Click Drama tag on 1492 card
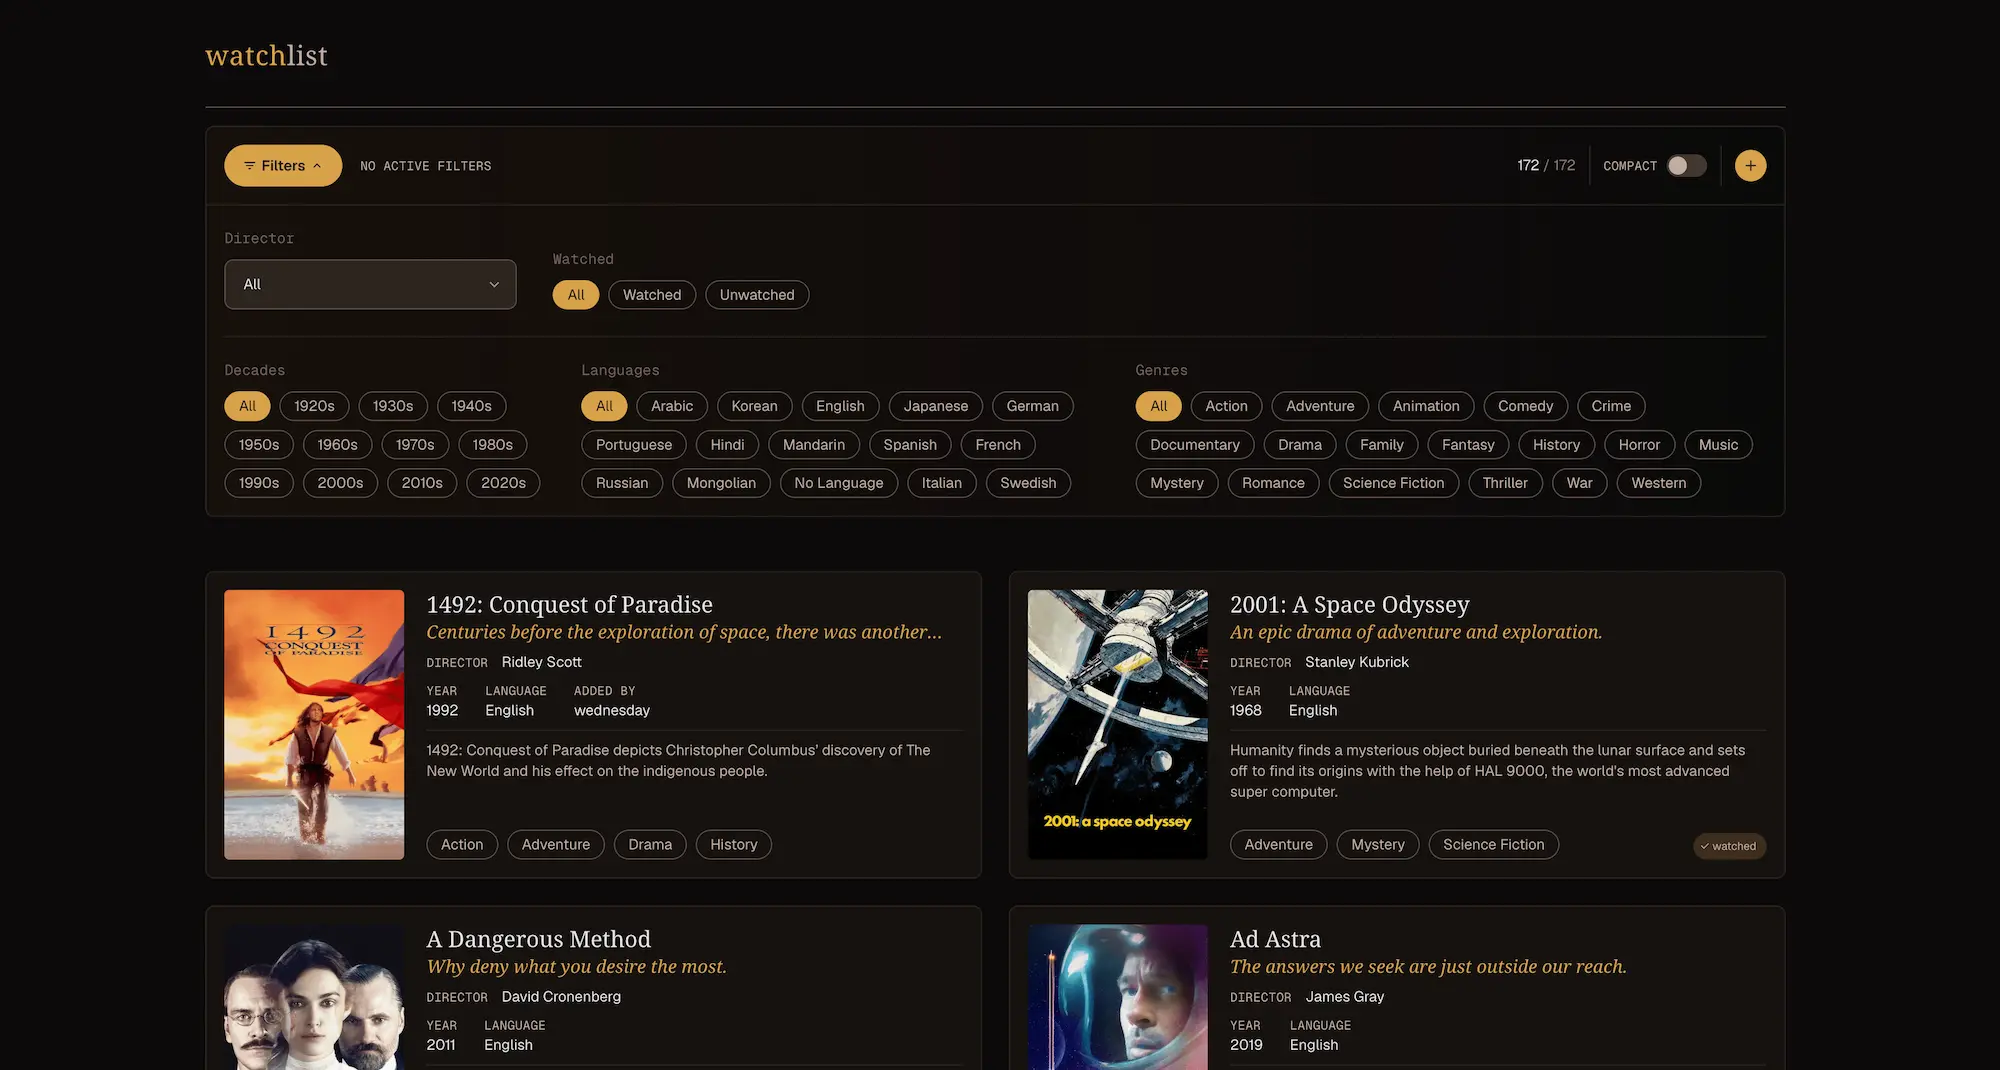The width and height of the screenshot is (2000, 1070). pyautogui.click(x=650, y=845)
